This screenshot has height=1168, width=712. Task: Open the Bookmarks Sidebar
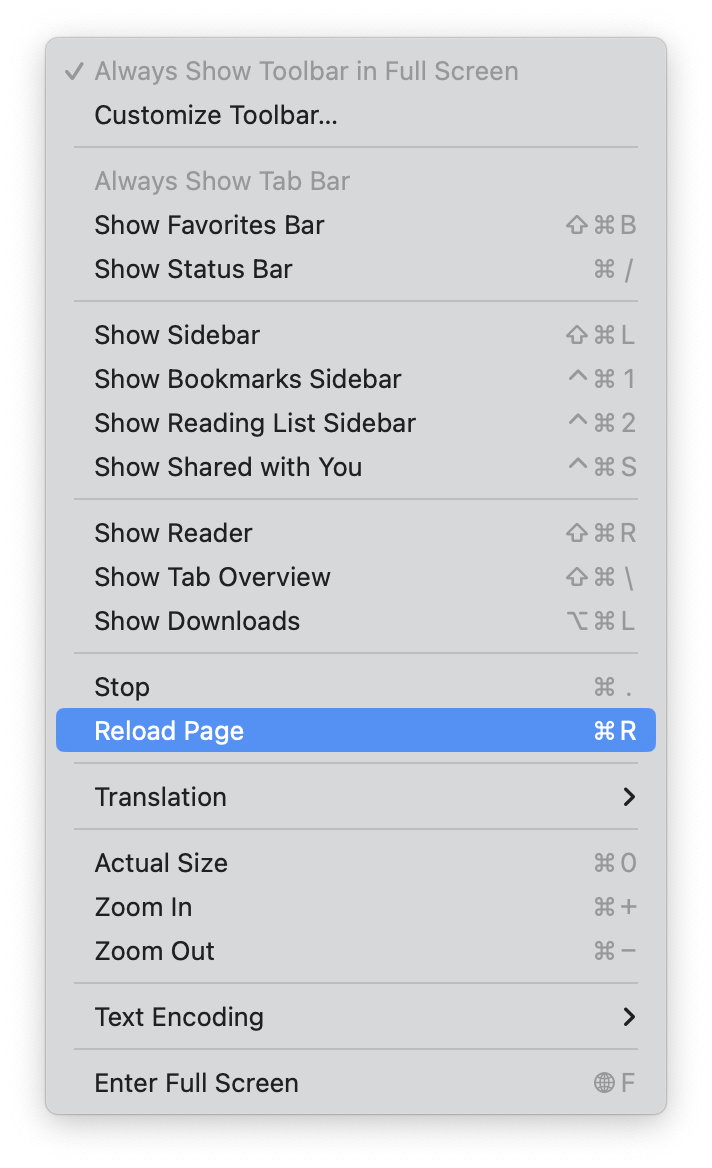(247, 380)
